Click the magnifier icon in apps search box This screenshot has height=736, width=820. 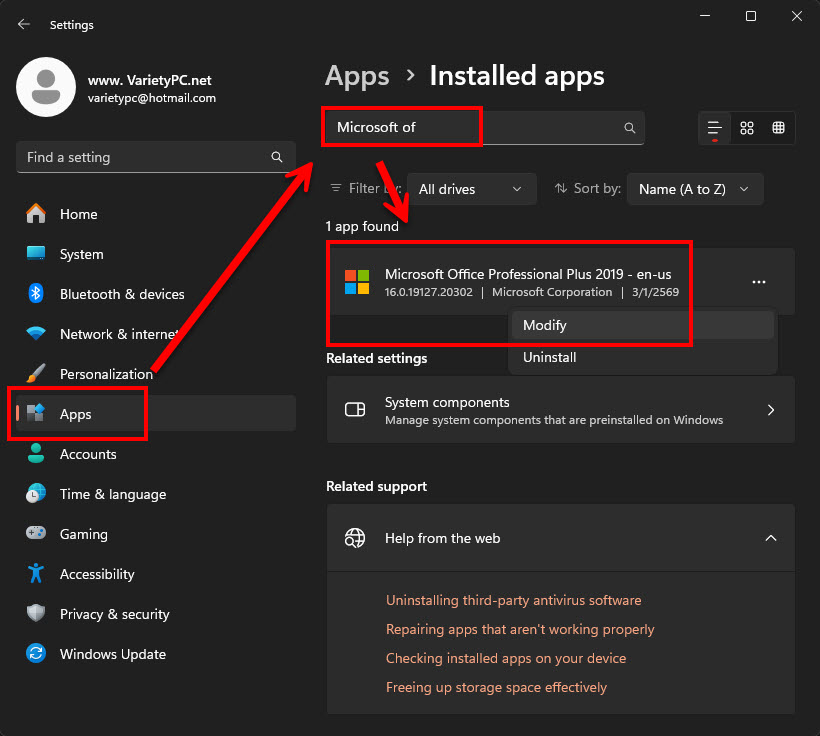click(630, 128)
